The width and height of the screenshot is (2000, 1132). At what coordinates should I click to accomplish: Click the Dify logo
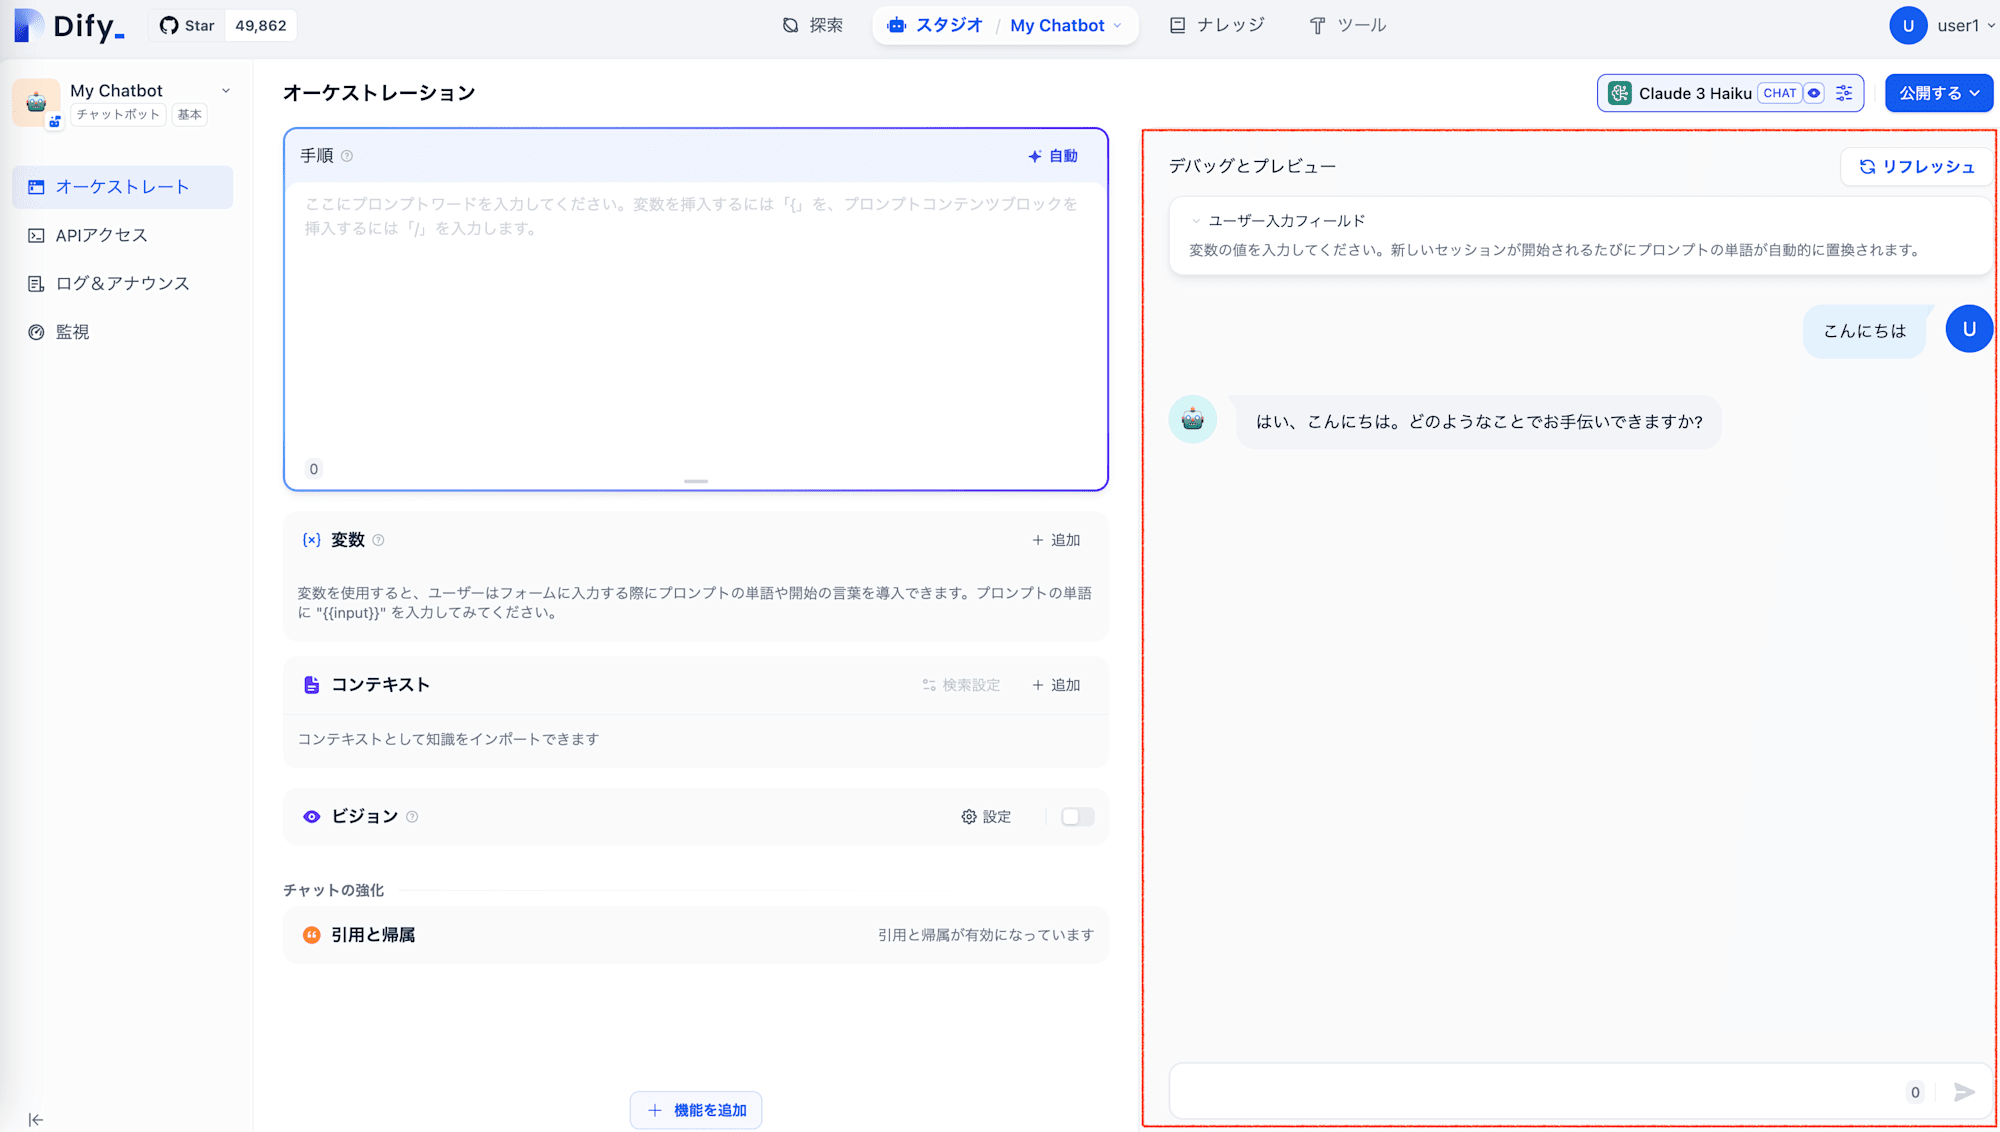[69, 25]
